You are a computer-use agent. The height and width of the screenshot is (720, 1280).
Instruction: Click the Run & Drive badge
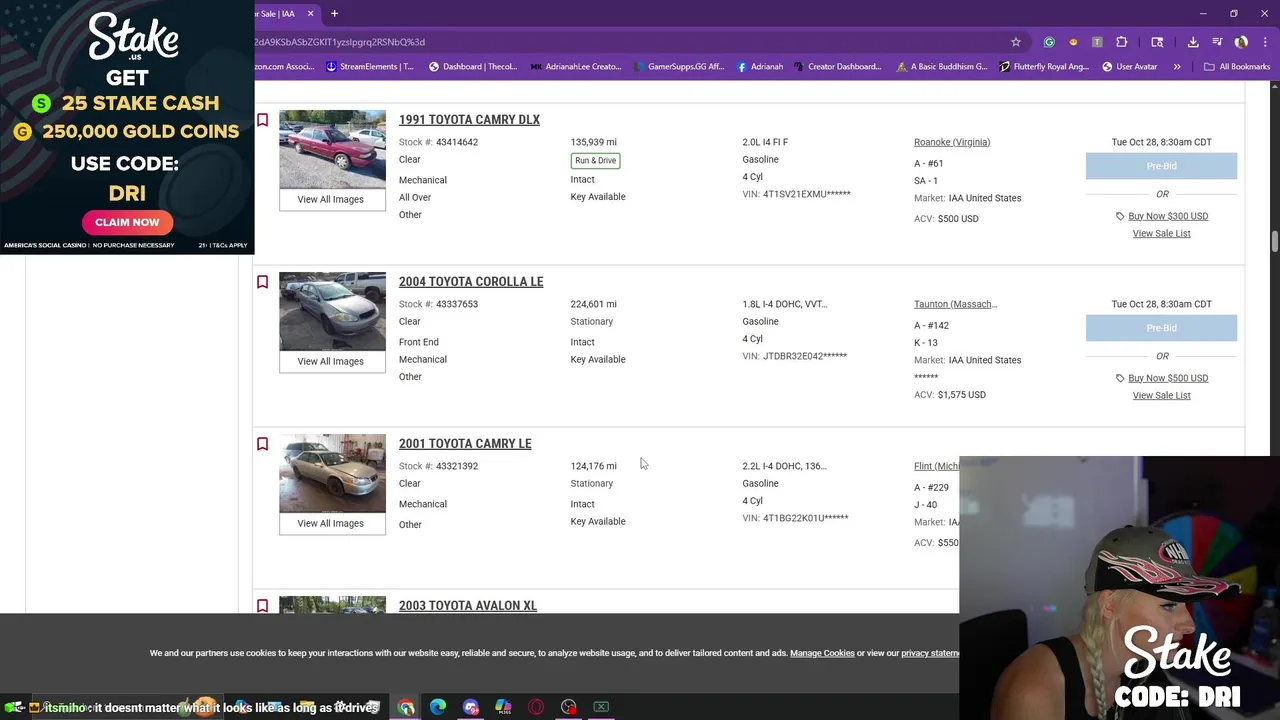coord(595,161)
